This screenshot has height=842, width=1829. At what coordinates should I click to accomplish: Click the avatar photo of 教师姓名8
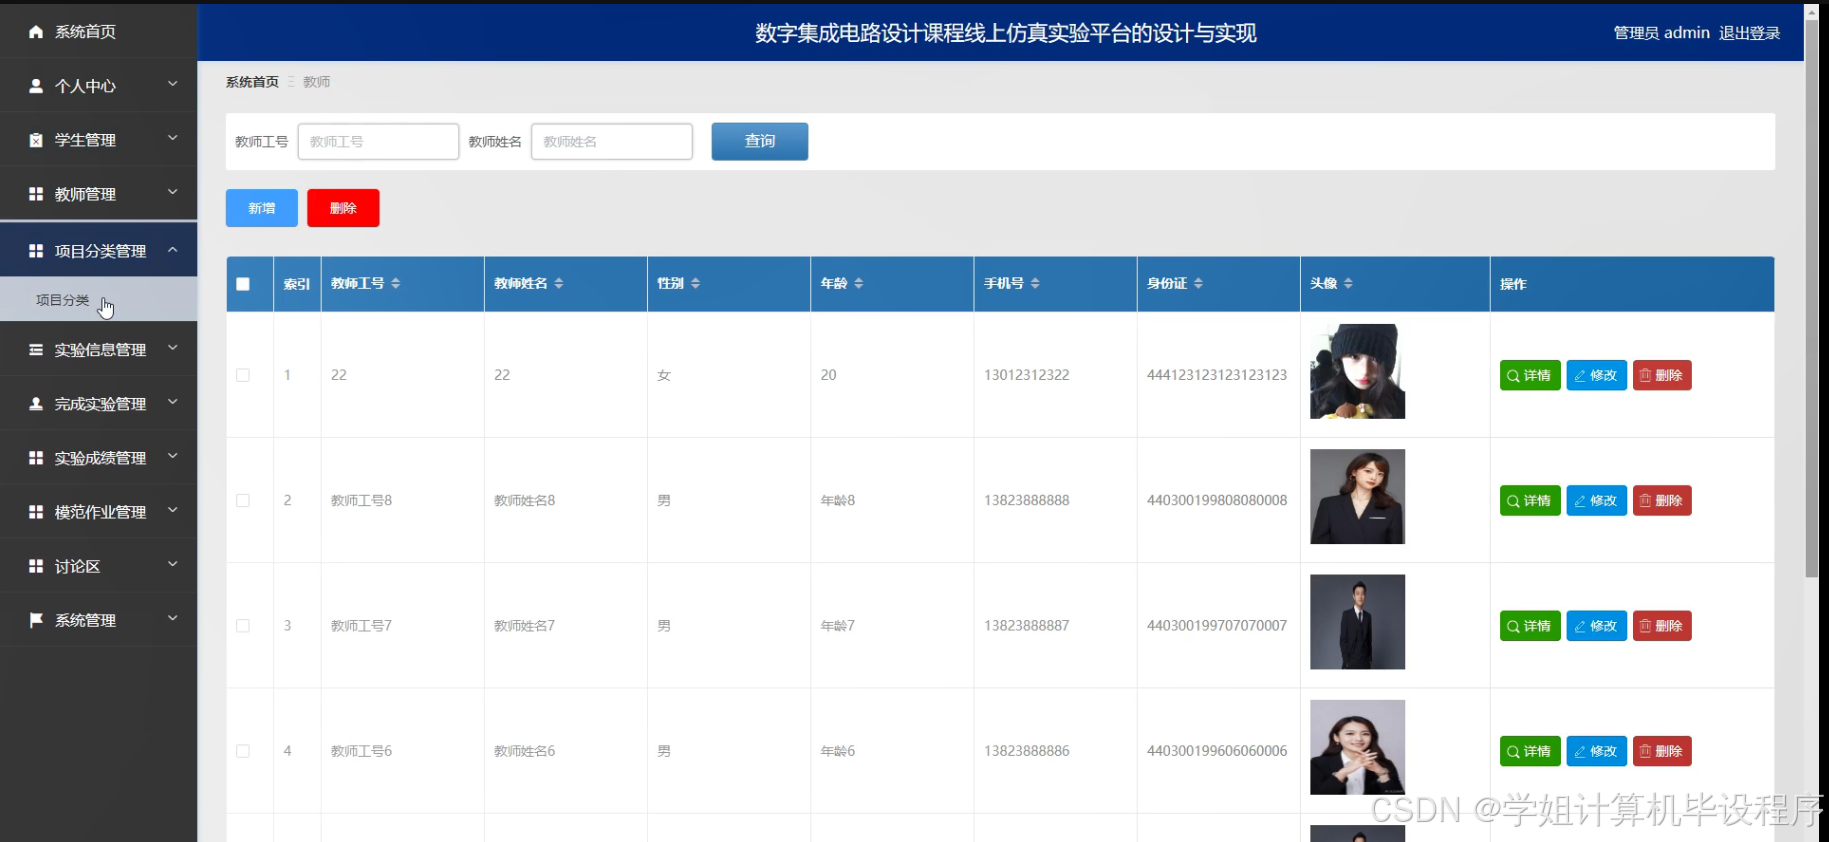(x=1357, y=496)
